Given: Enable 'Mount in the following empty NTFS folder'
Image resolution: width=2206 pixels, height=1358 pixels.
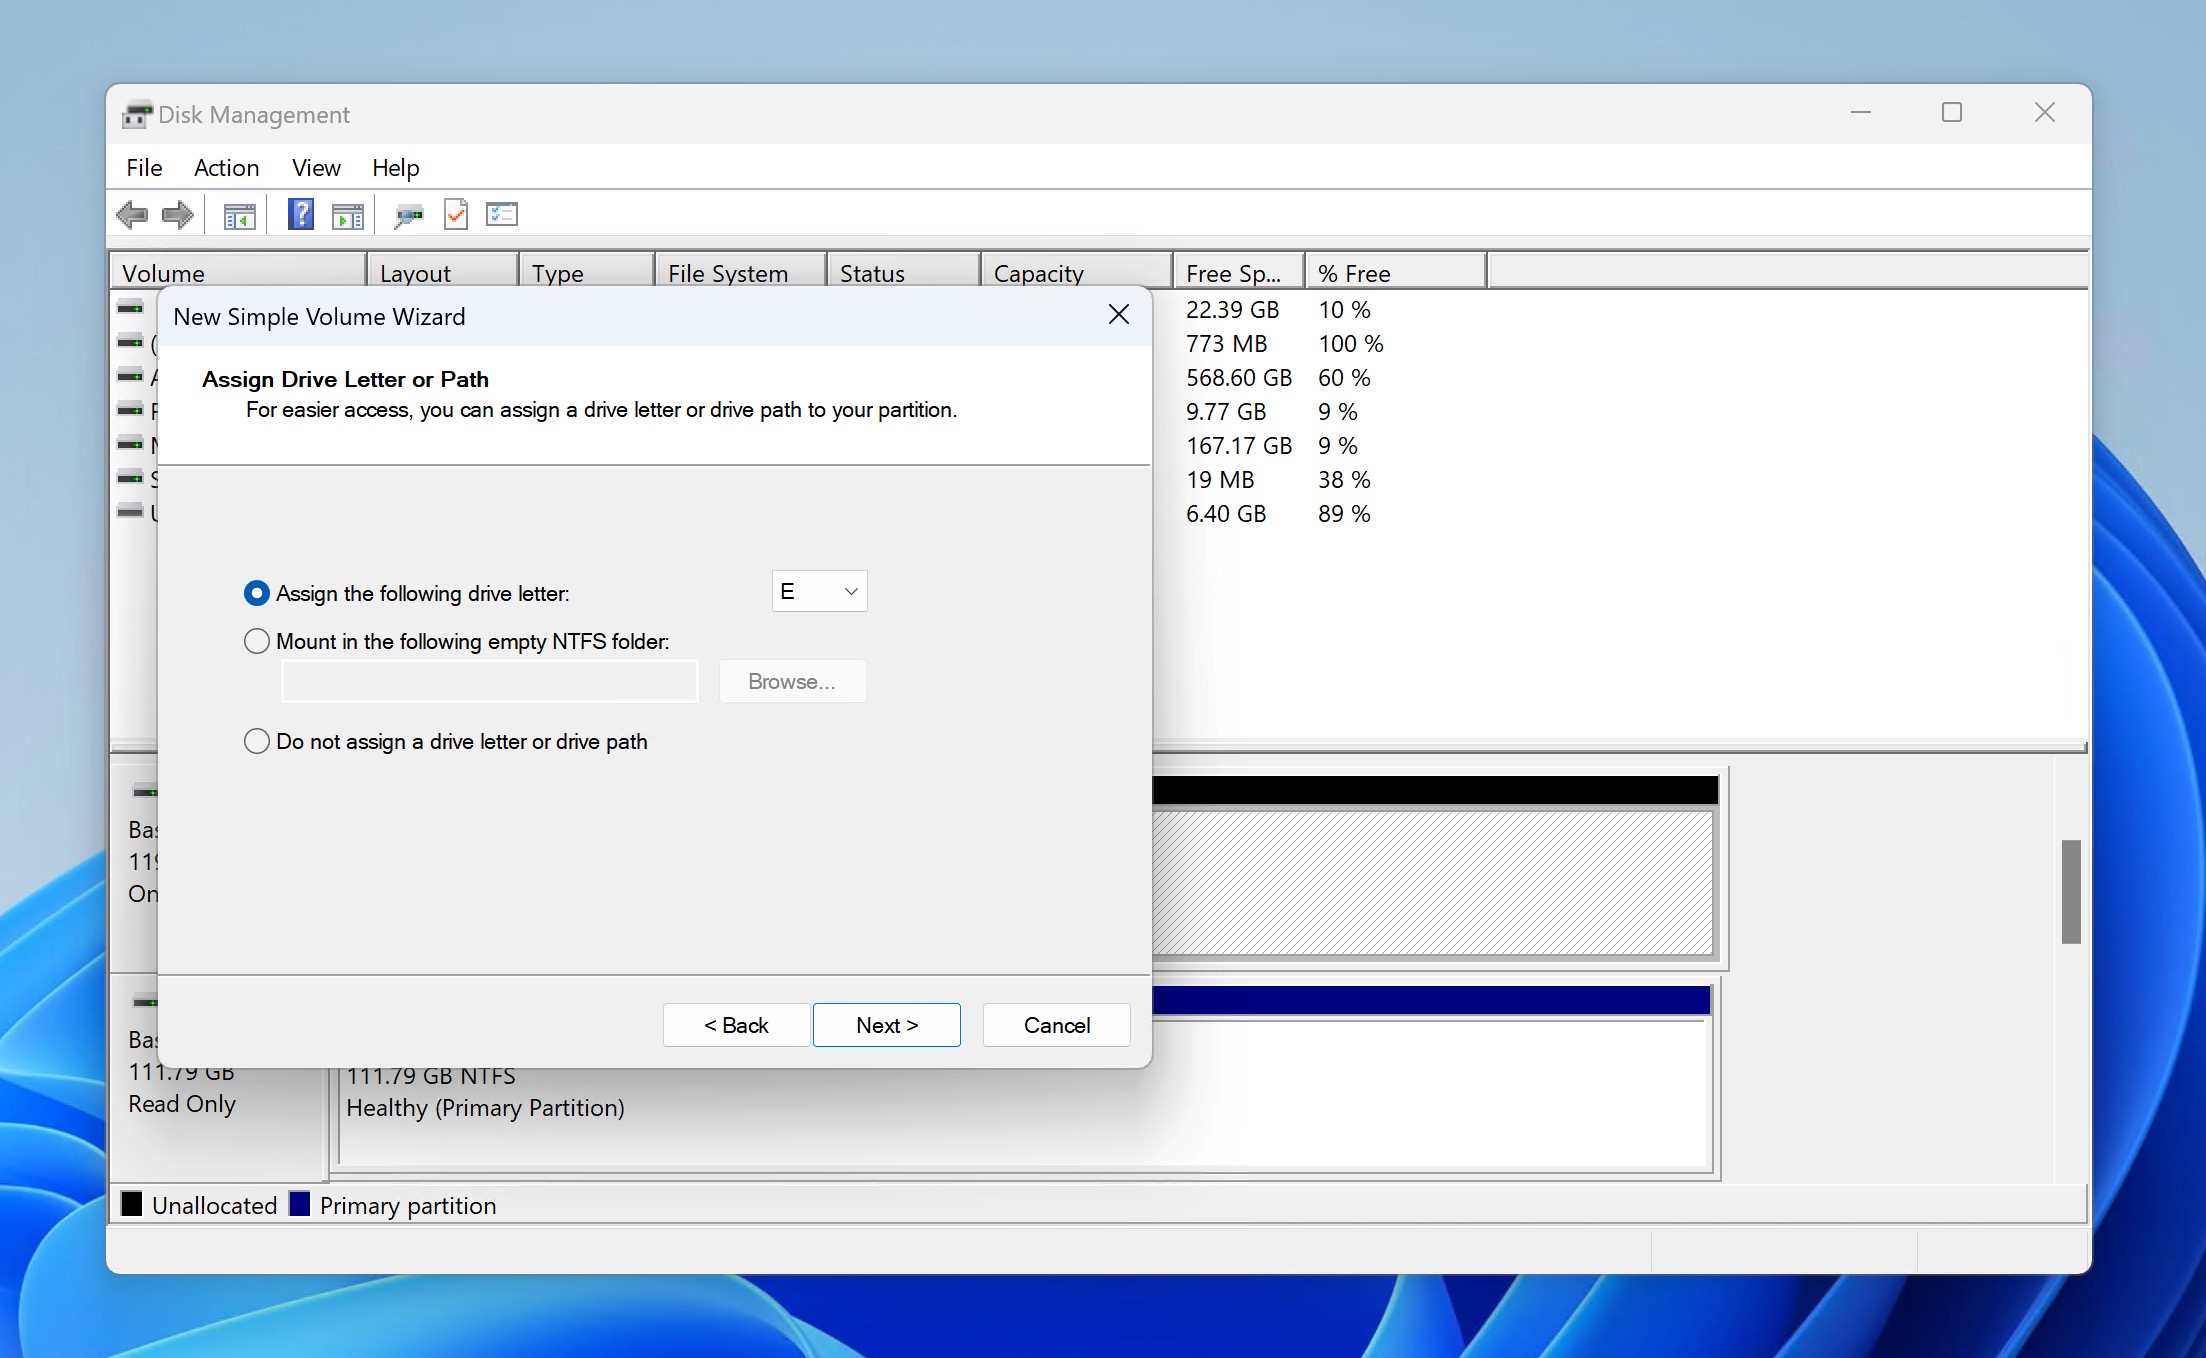Looking at the screenshot, I should coord(257,640).
